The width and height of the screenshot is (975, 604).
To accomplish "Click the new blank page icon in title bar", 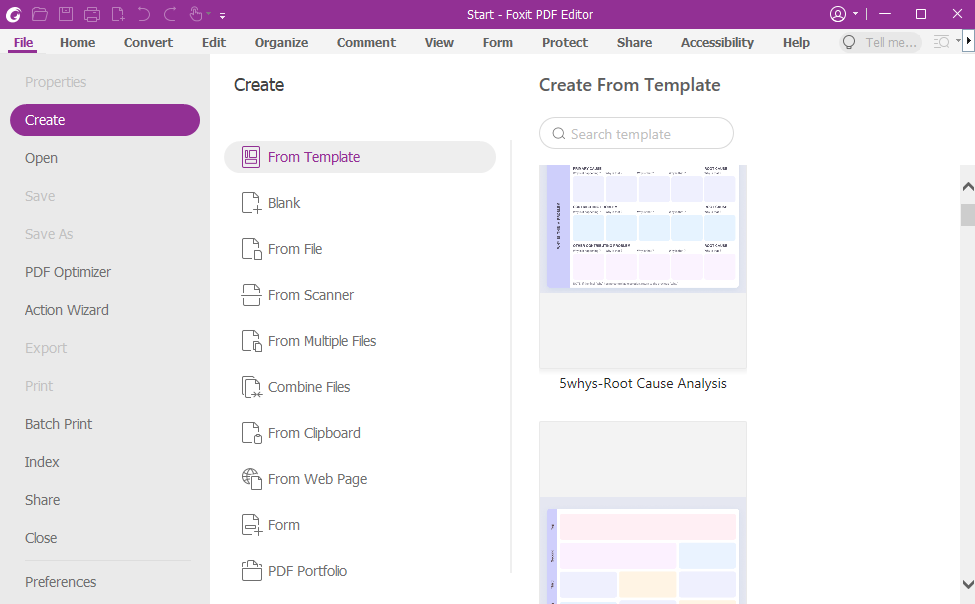I will coord(118,14).
